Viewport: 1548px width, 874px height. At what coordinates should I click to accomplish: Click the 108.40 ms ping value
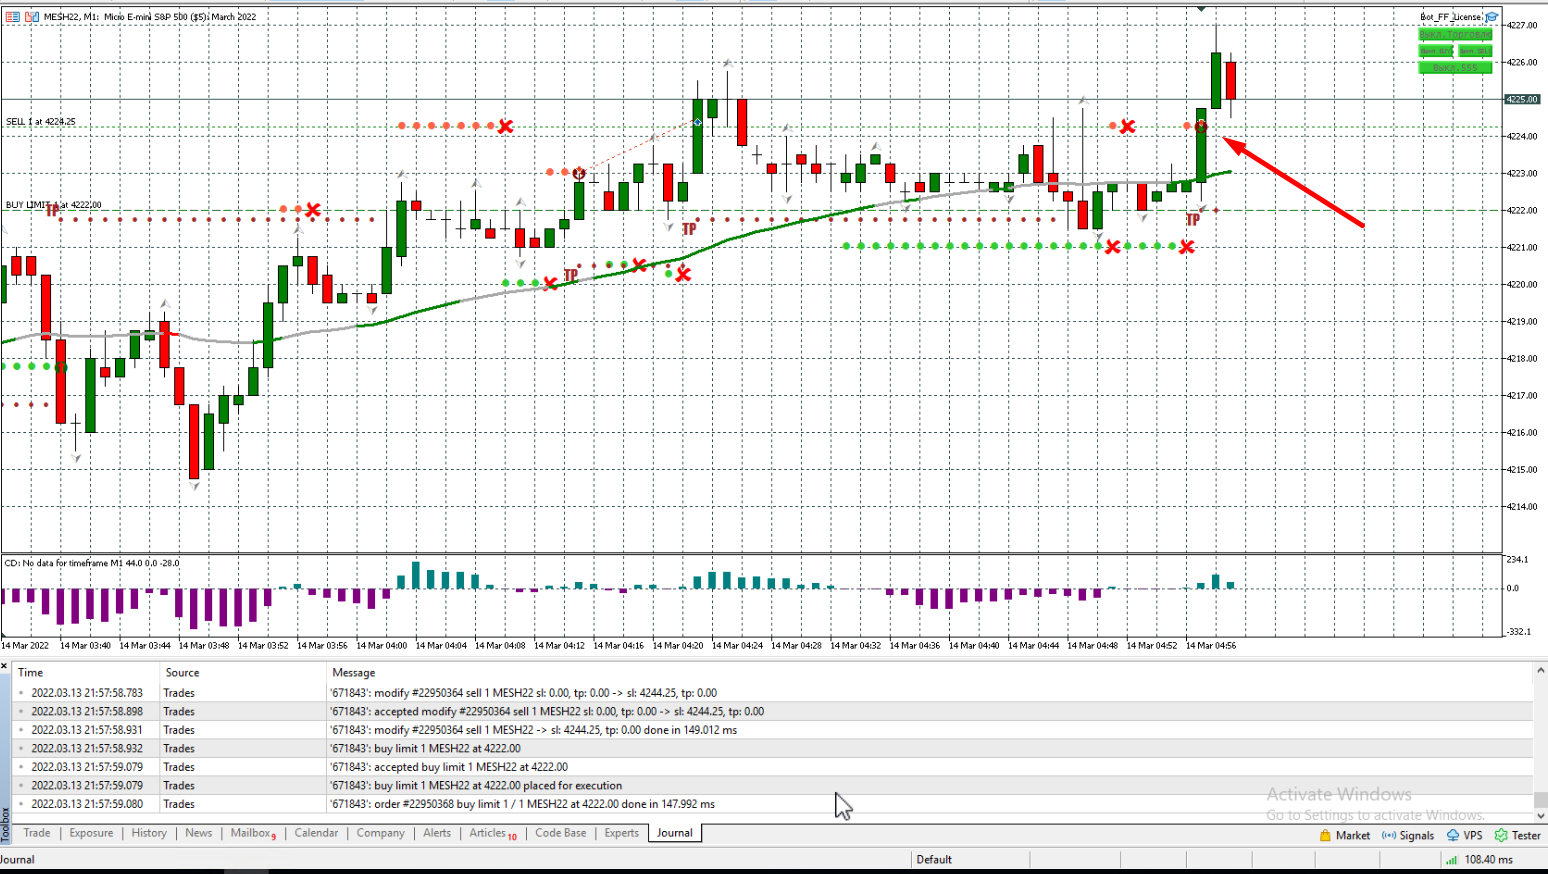point(1489,860)
